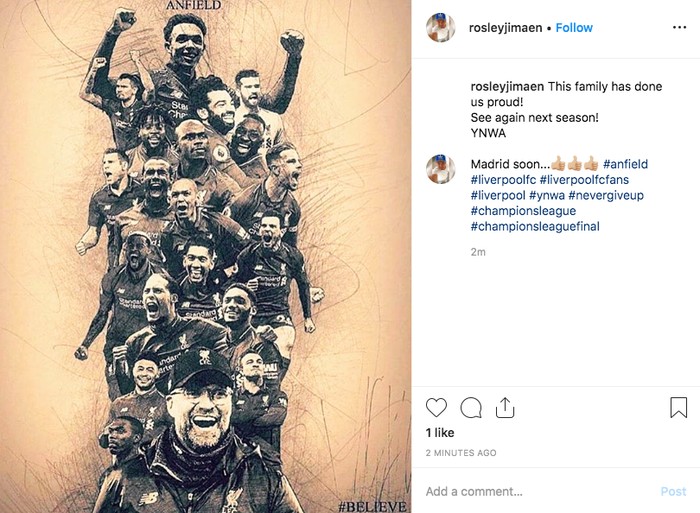The height and width of the screenshot is (513, 700).
Task: Open rosleyjimaen username in post header
Action: point(505,28)
